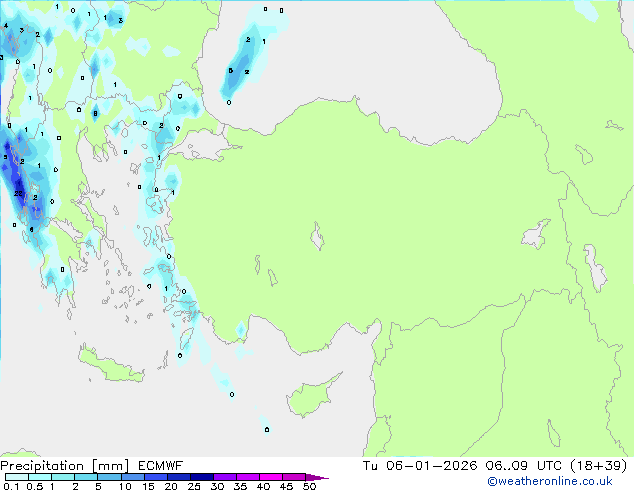Viewport: 634px width, 490px height.
Task: Click the large lake in central Turkey
Action: pos(319,239)
